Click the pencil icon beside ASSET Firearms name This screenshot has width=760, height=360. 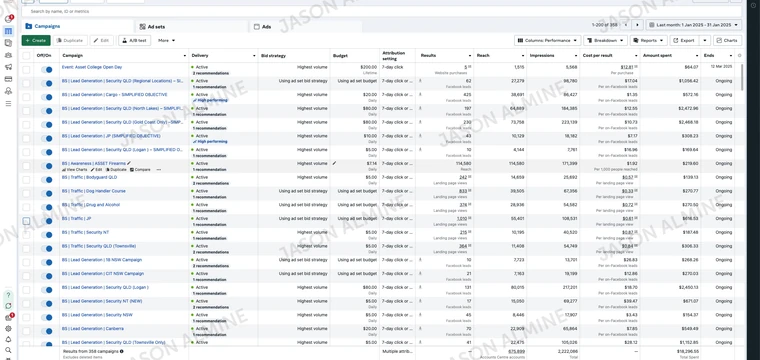pyautogui.click(x=129, y=163)
